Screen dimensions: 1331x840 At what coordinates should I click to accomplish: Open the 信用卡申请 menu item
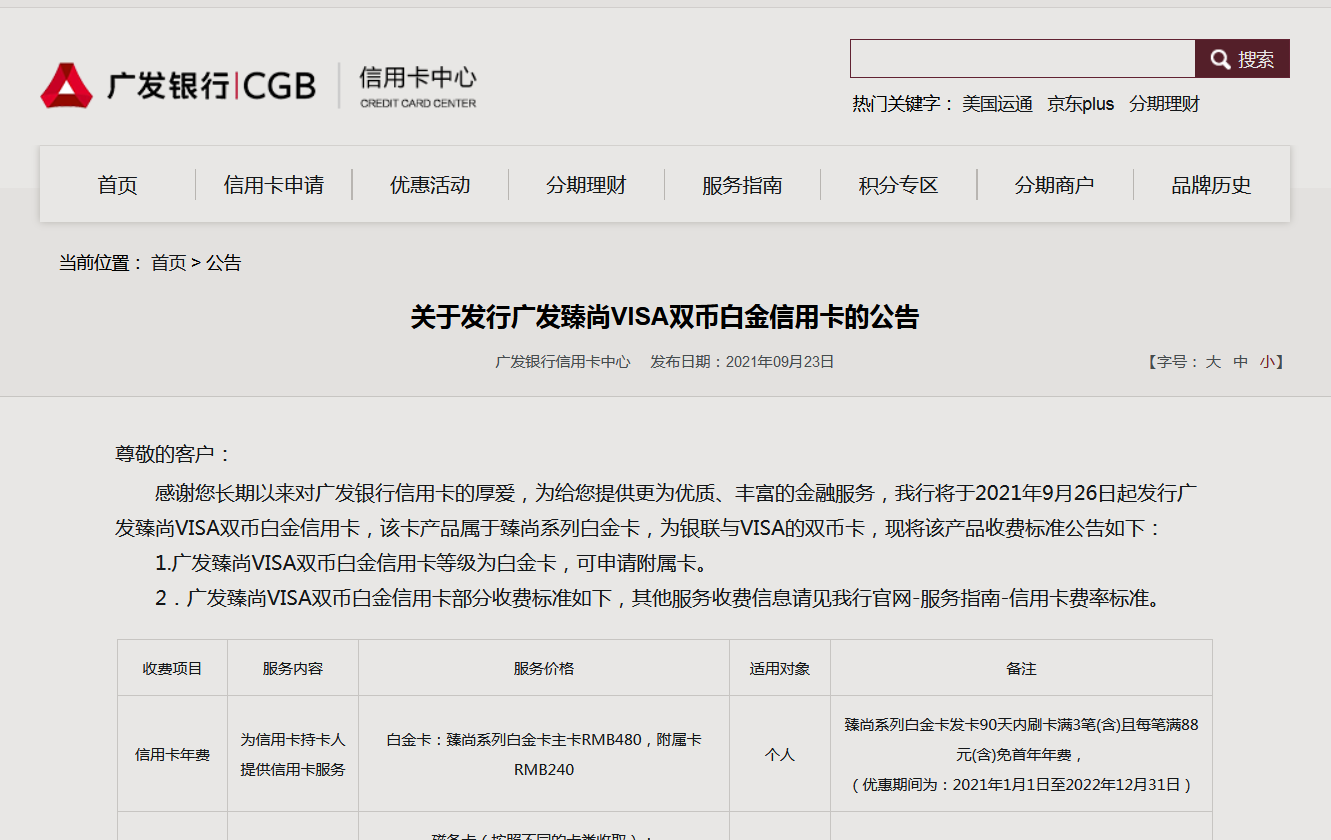point(274,185)
